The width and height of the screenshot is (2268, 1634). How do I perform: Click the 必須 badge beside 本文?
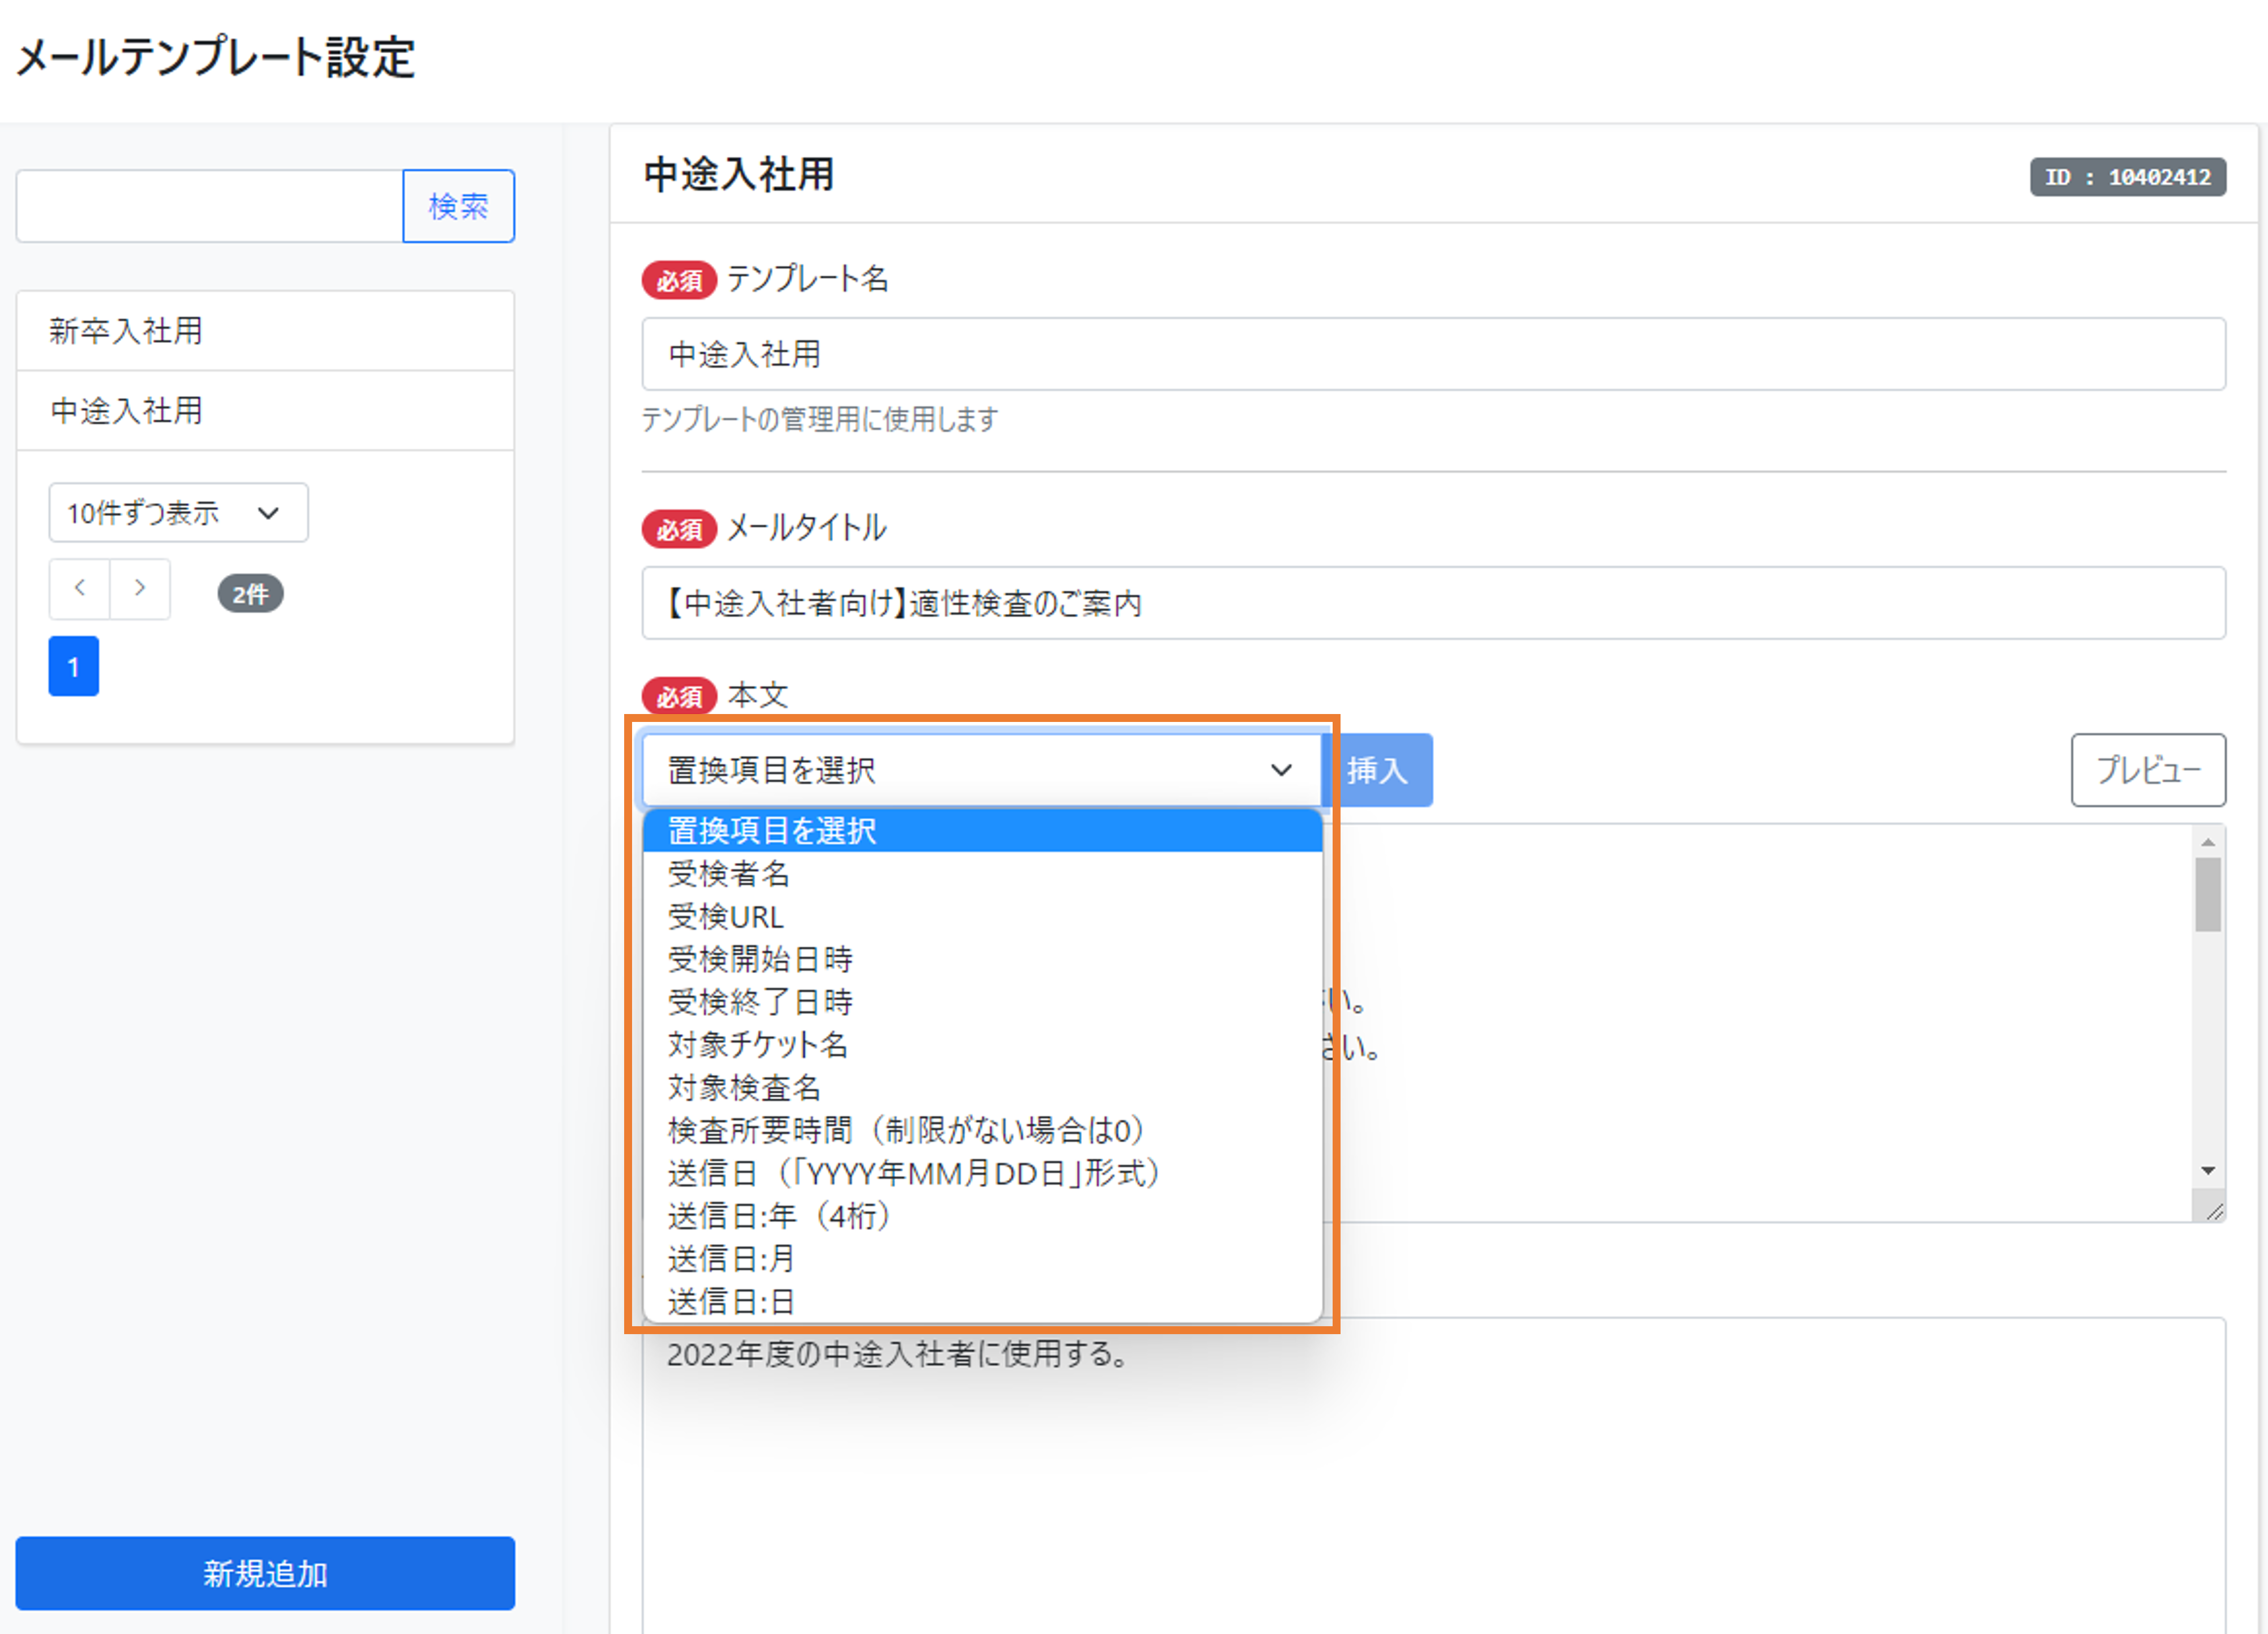[x=679, y=697]
